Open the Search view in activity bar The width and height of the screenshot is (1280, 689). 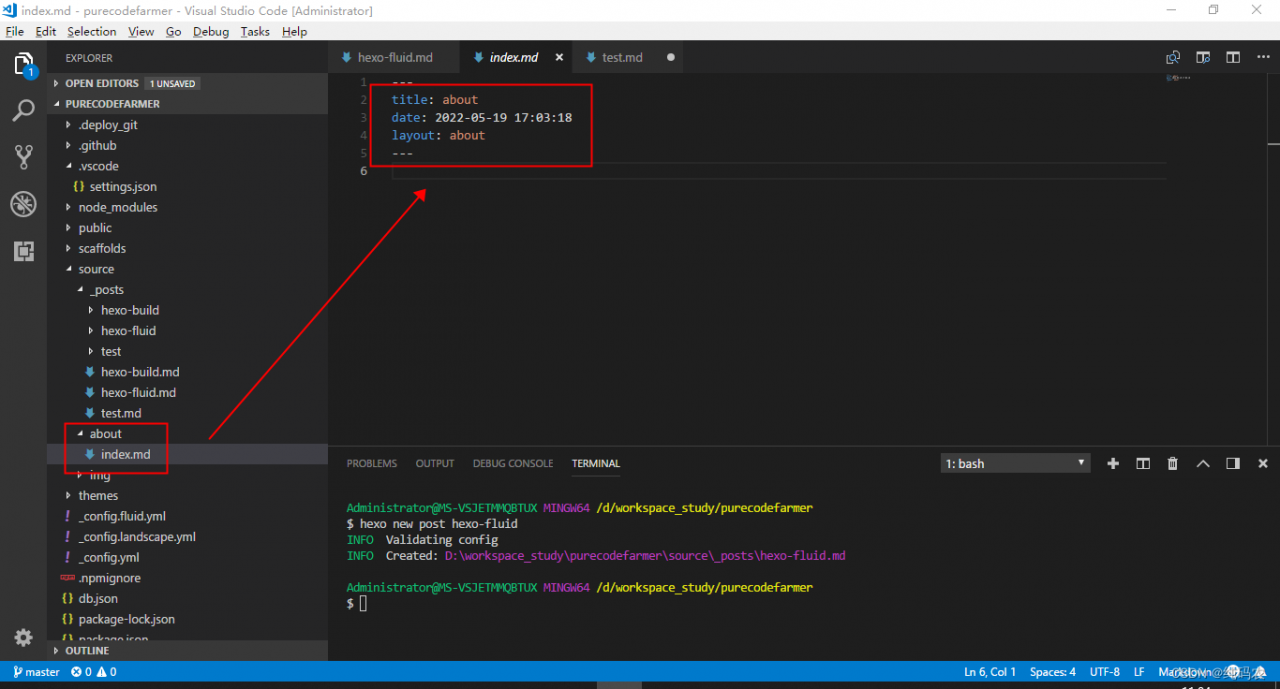tap(24, 111)
